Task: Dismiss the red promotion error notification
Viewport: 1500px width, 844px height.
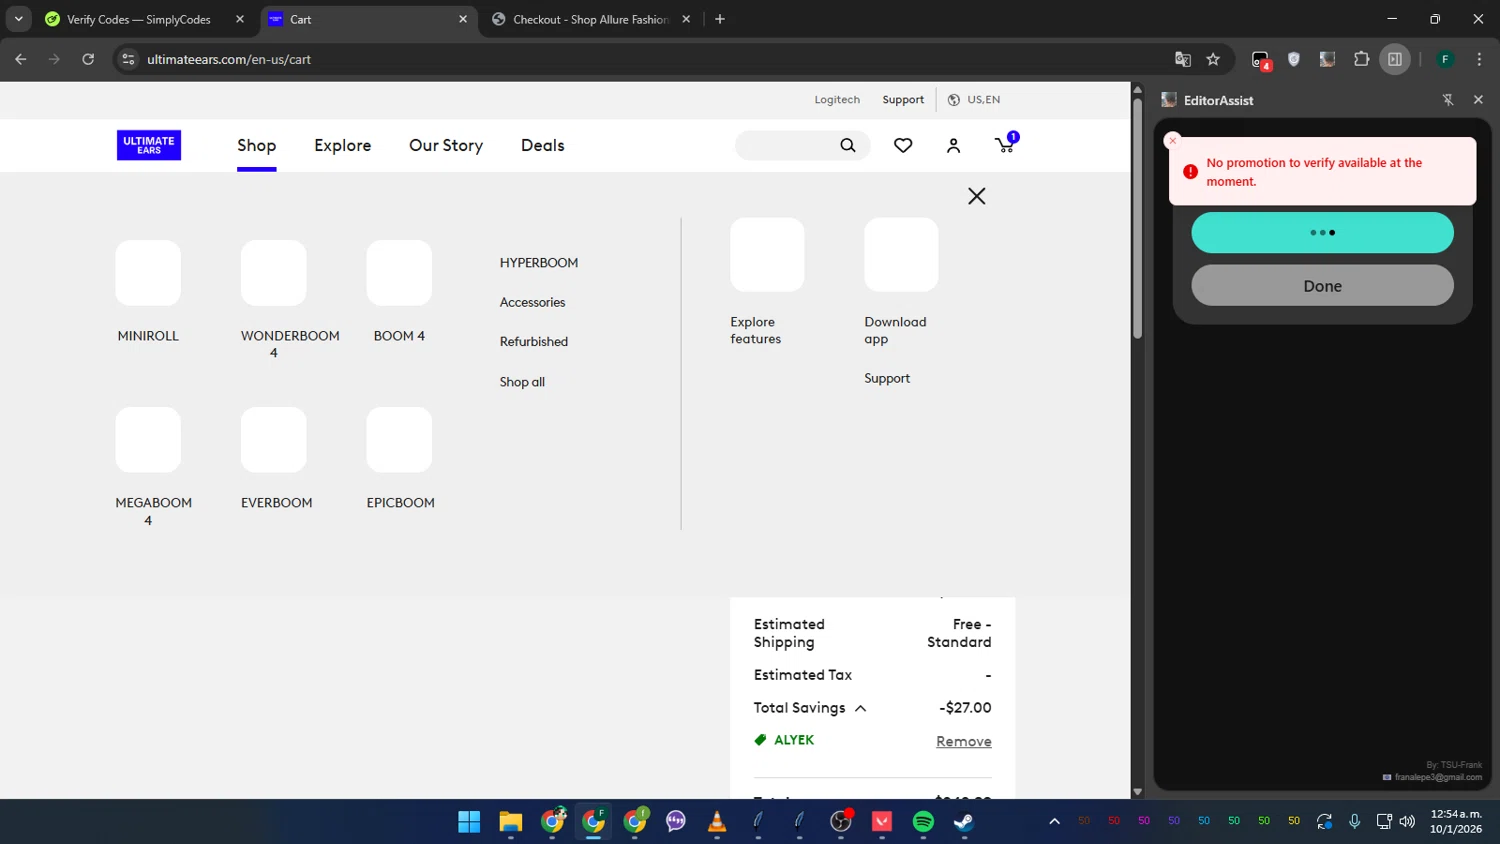Action: (1173, 141)
